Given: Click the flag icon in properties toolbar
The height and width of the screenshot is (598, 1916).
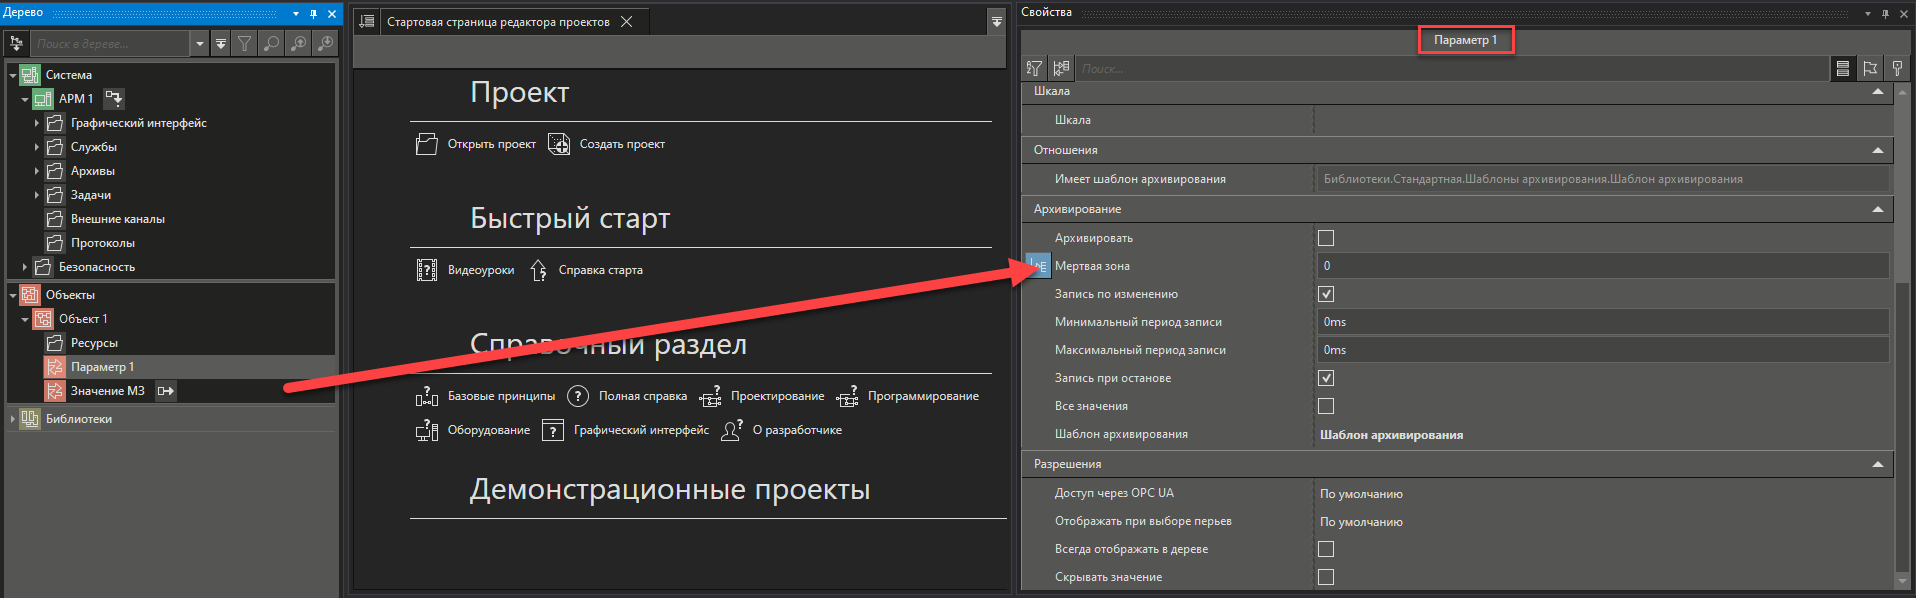Looking at the screenshot, I should (x=1870, y=68).
